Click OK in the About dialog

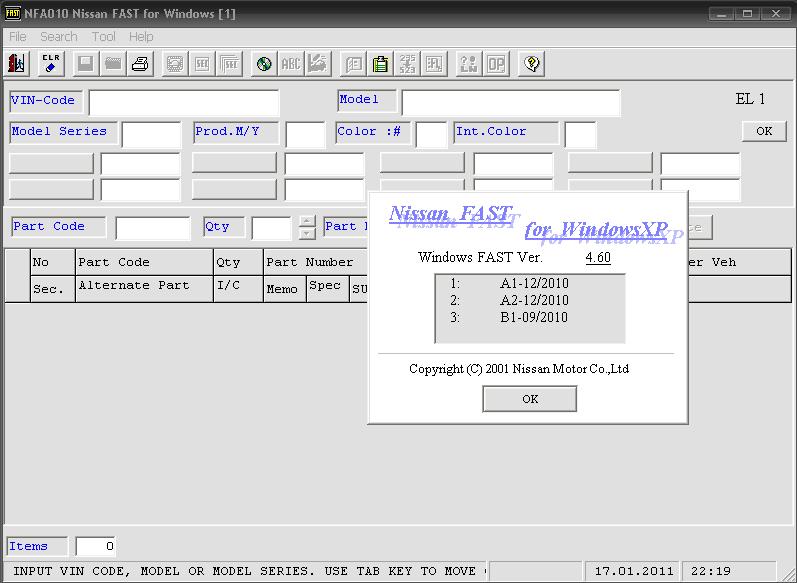[530, 399]
